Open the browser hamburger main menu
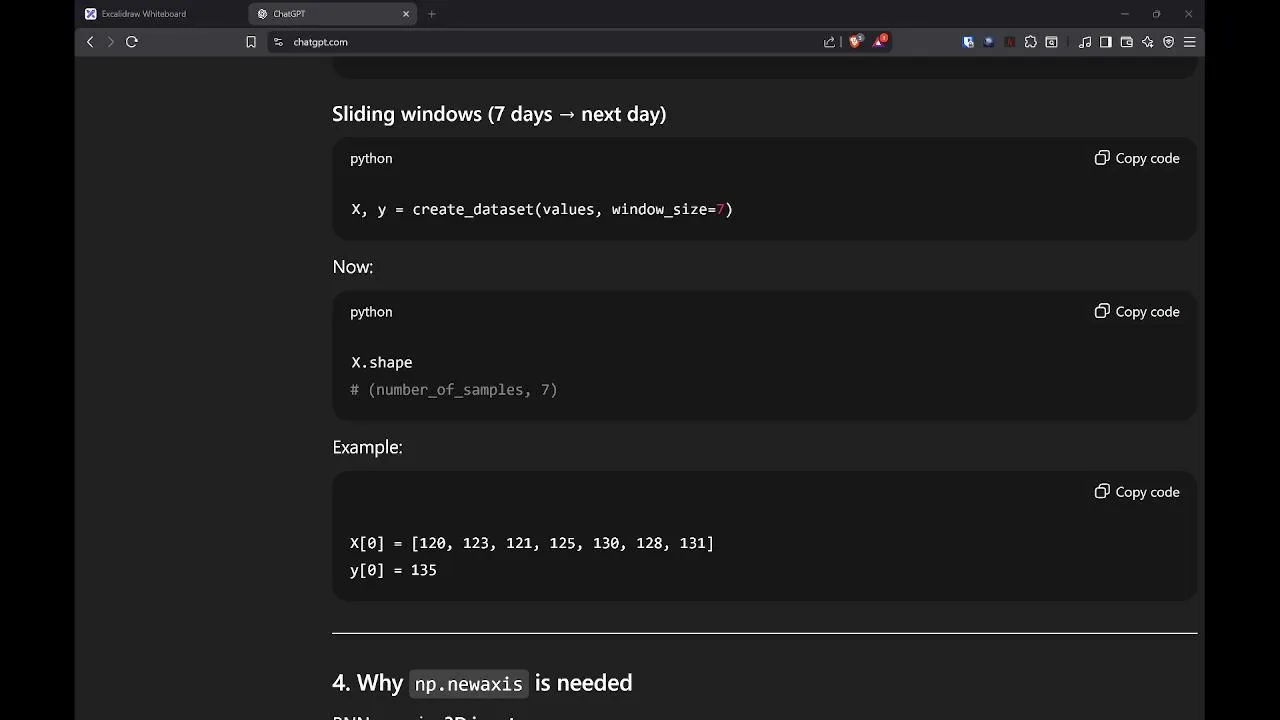The image size is (1280, 720). 1189,42
